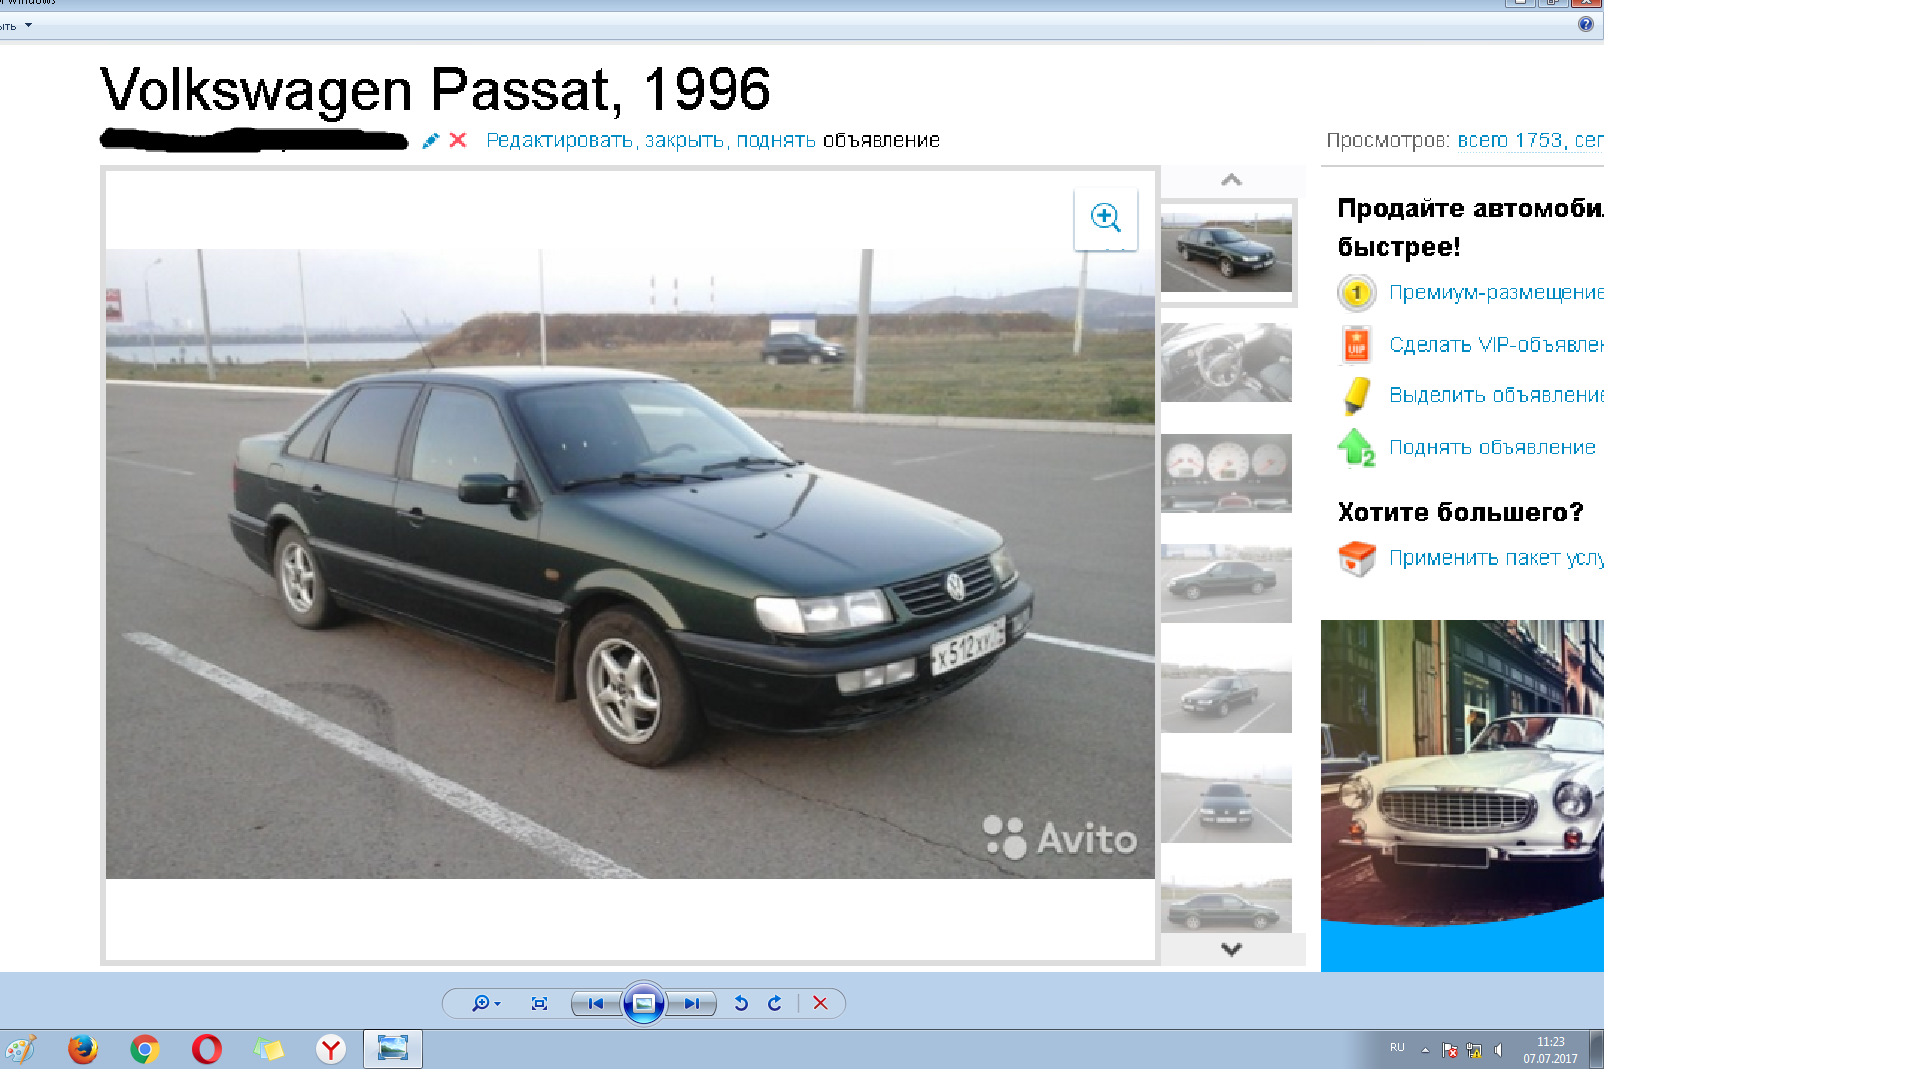The height and width of the screenshot is (1080, 1920).
Task: Select the dashboard gauges thumbnail
Action: 1226,473
